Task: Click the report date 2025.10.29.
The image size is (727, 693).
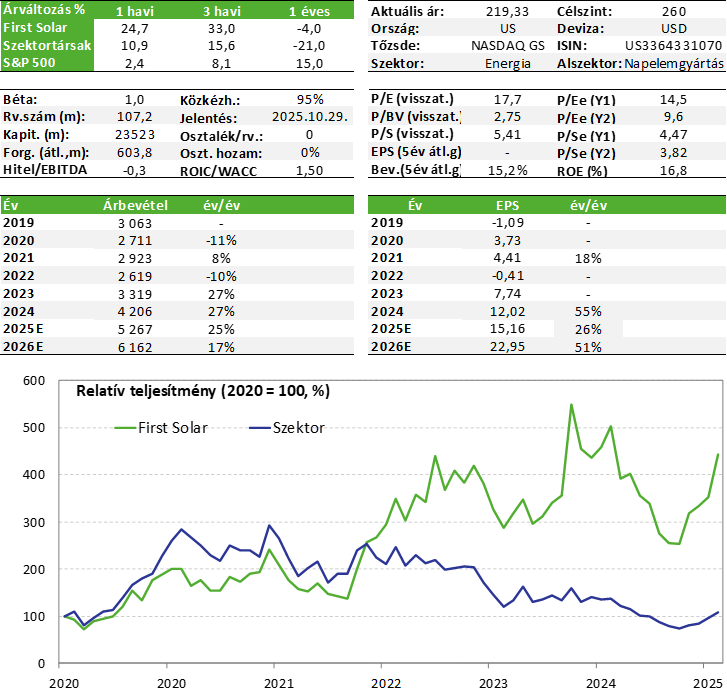Action: pyautogui.click(x=310, y=117)
